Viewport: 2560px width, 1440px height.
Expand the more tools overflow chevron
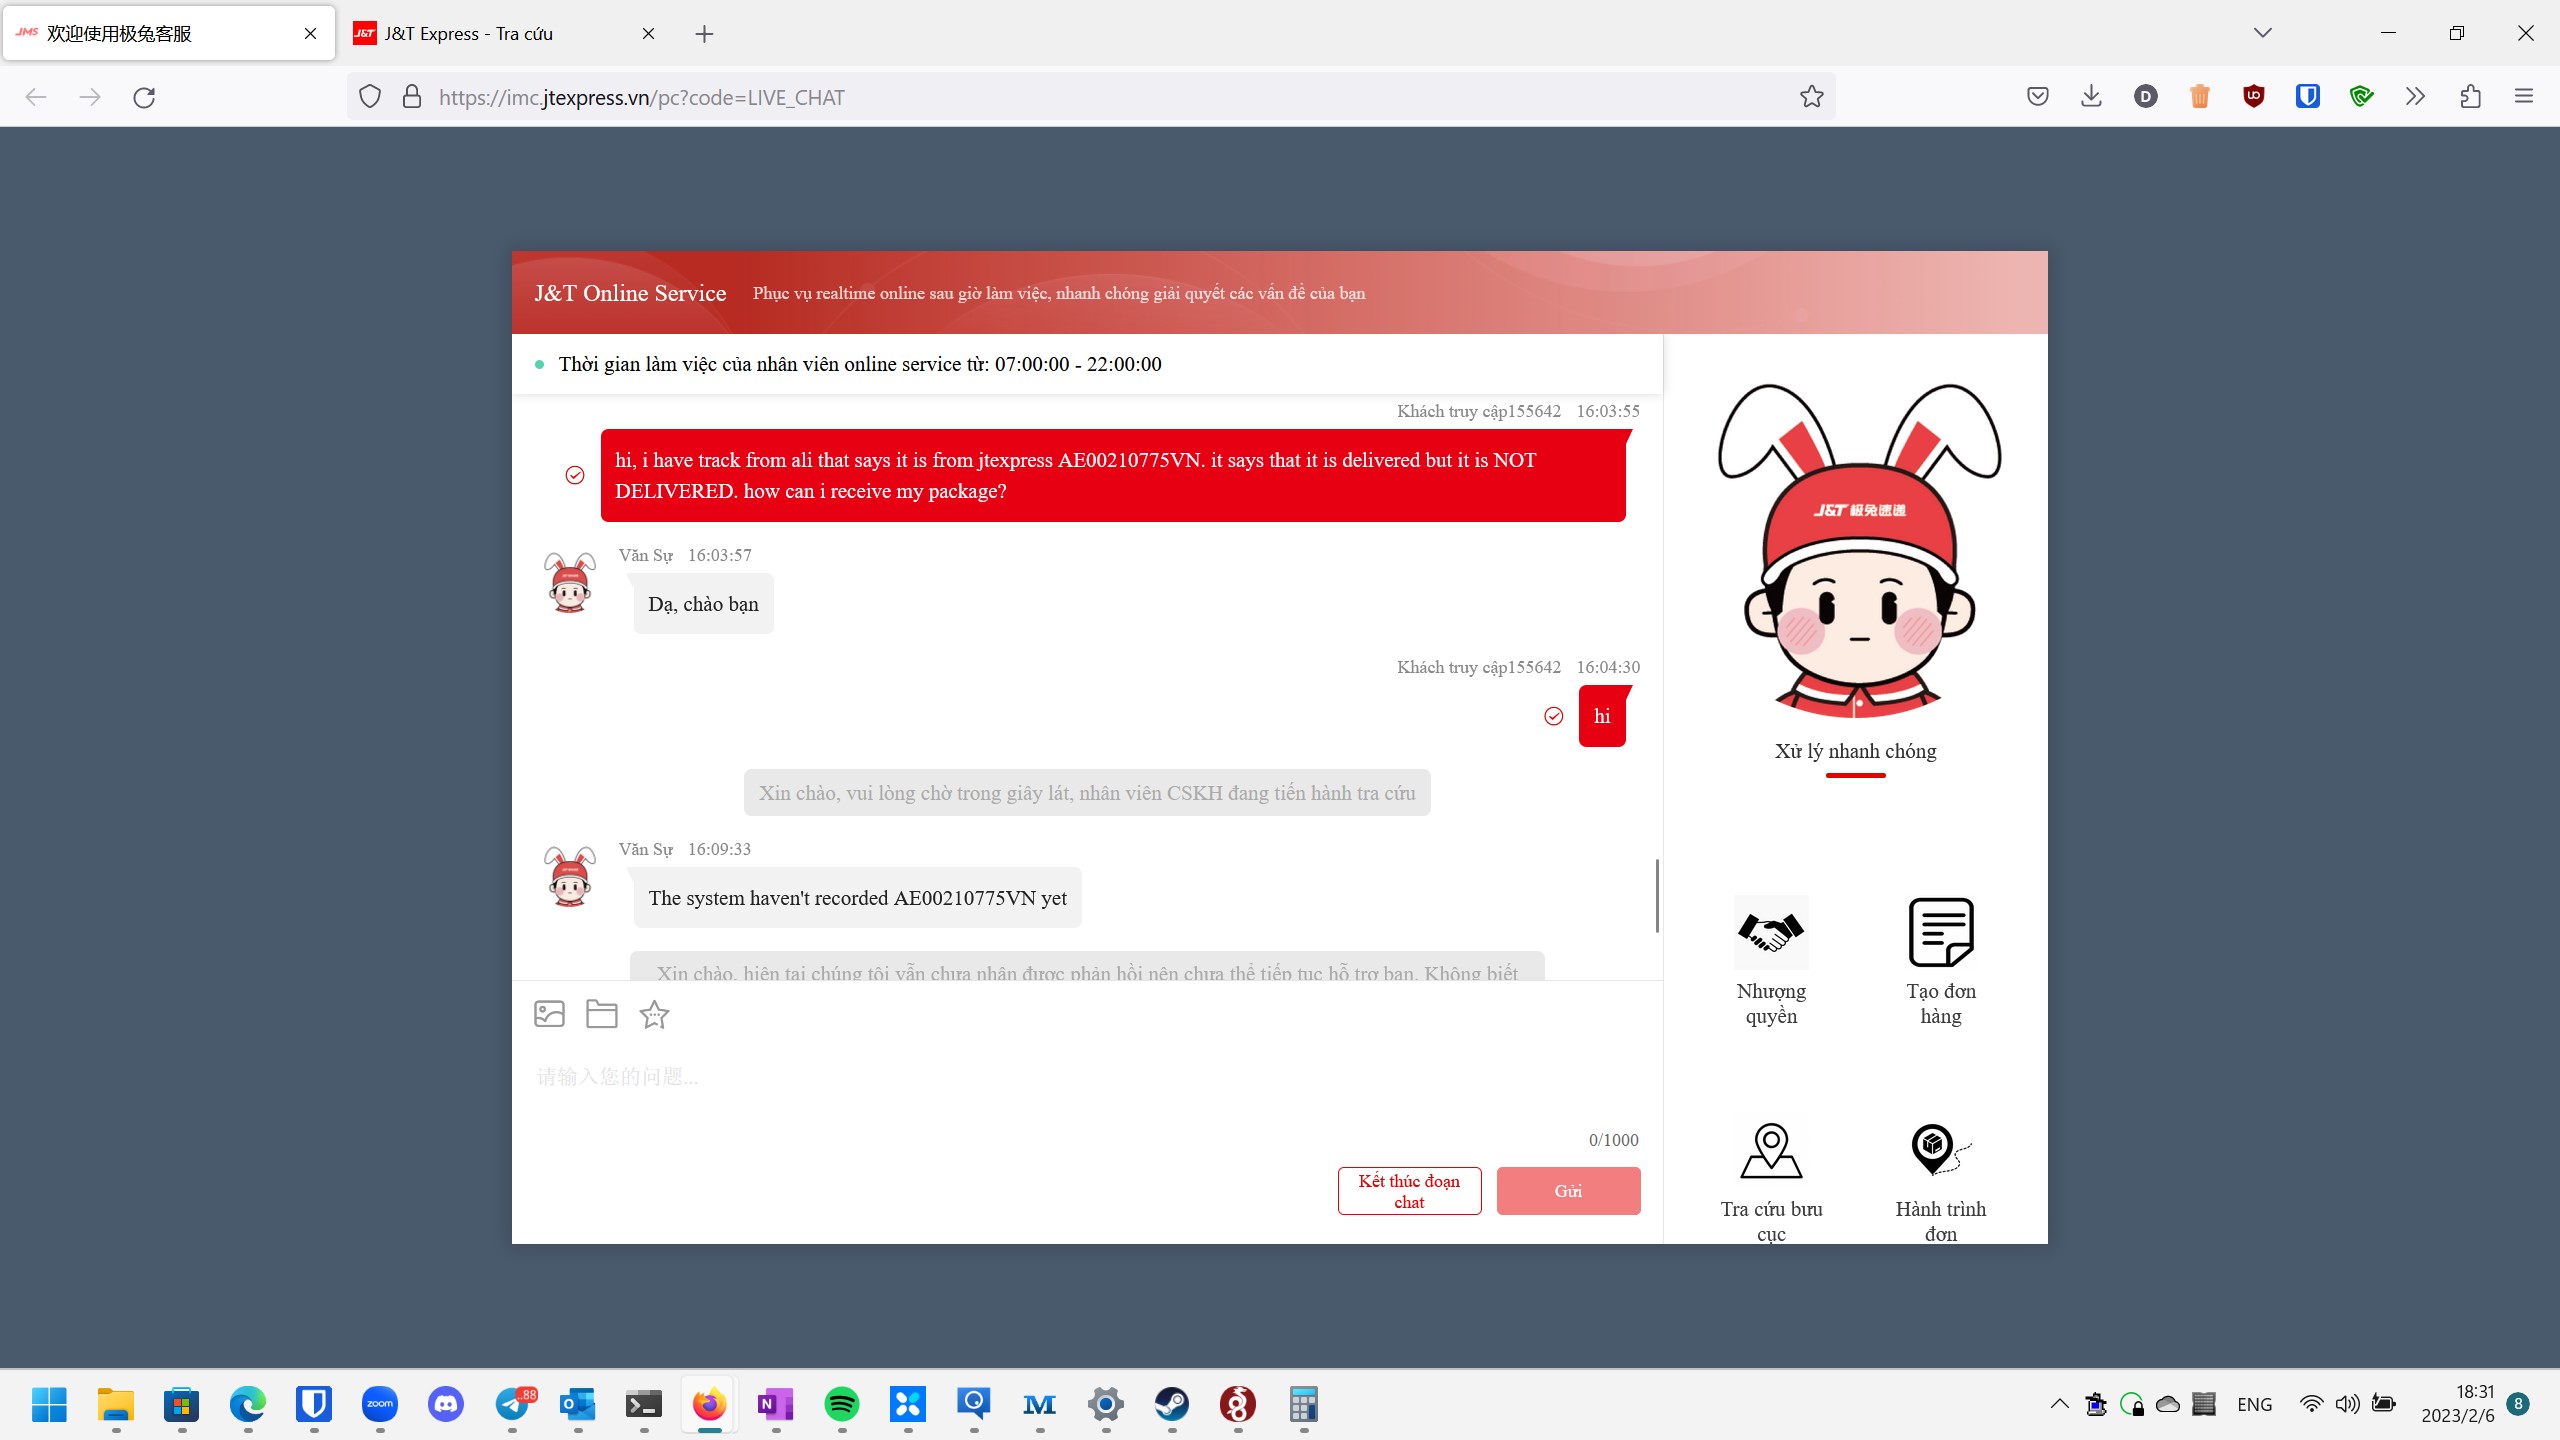2415,96
